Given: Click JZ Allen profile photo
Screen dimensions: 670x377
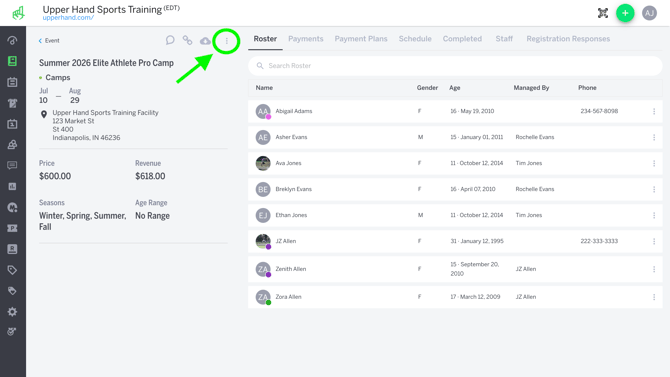Looking at the screenshot, I should click(x=263, y=242).
